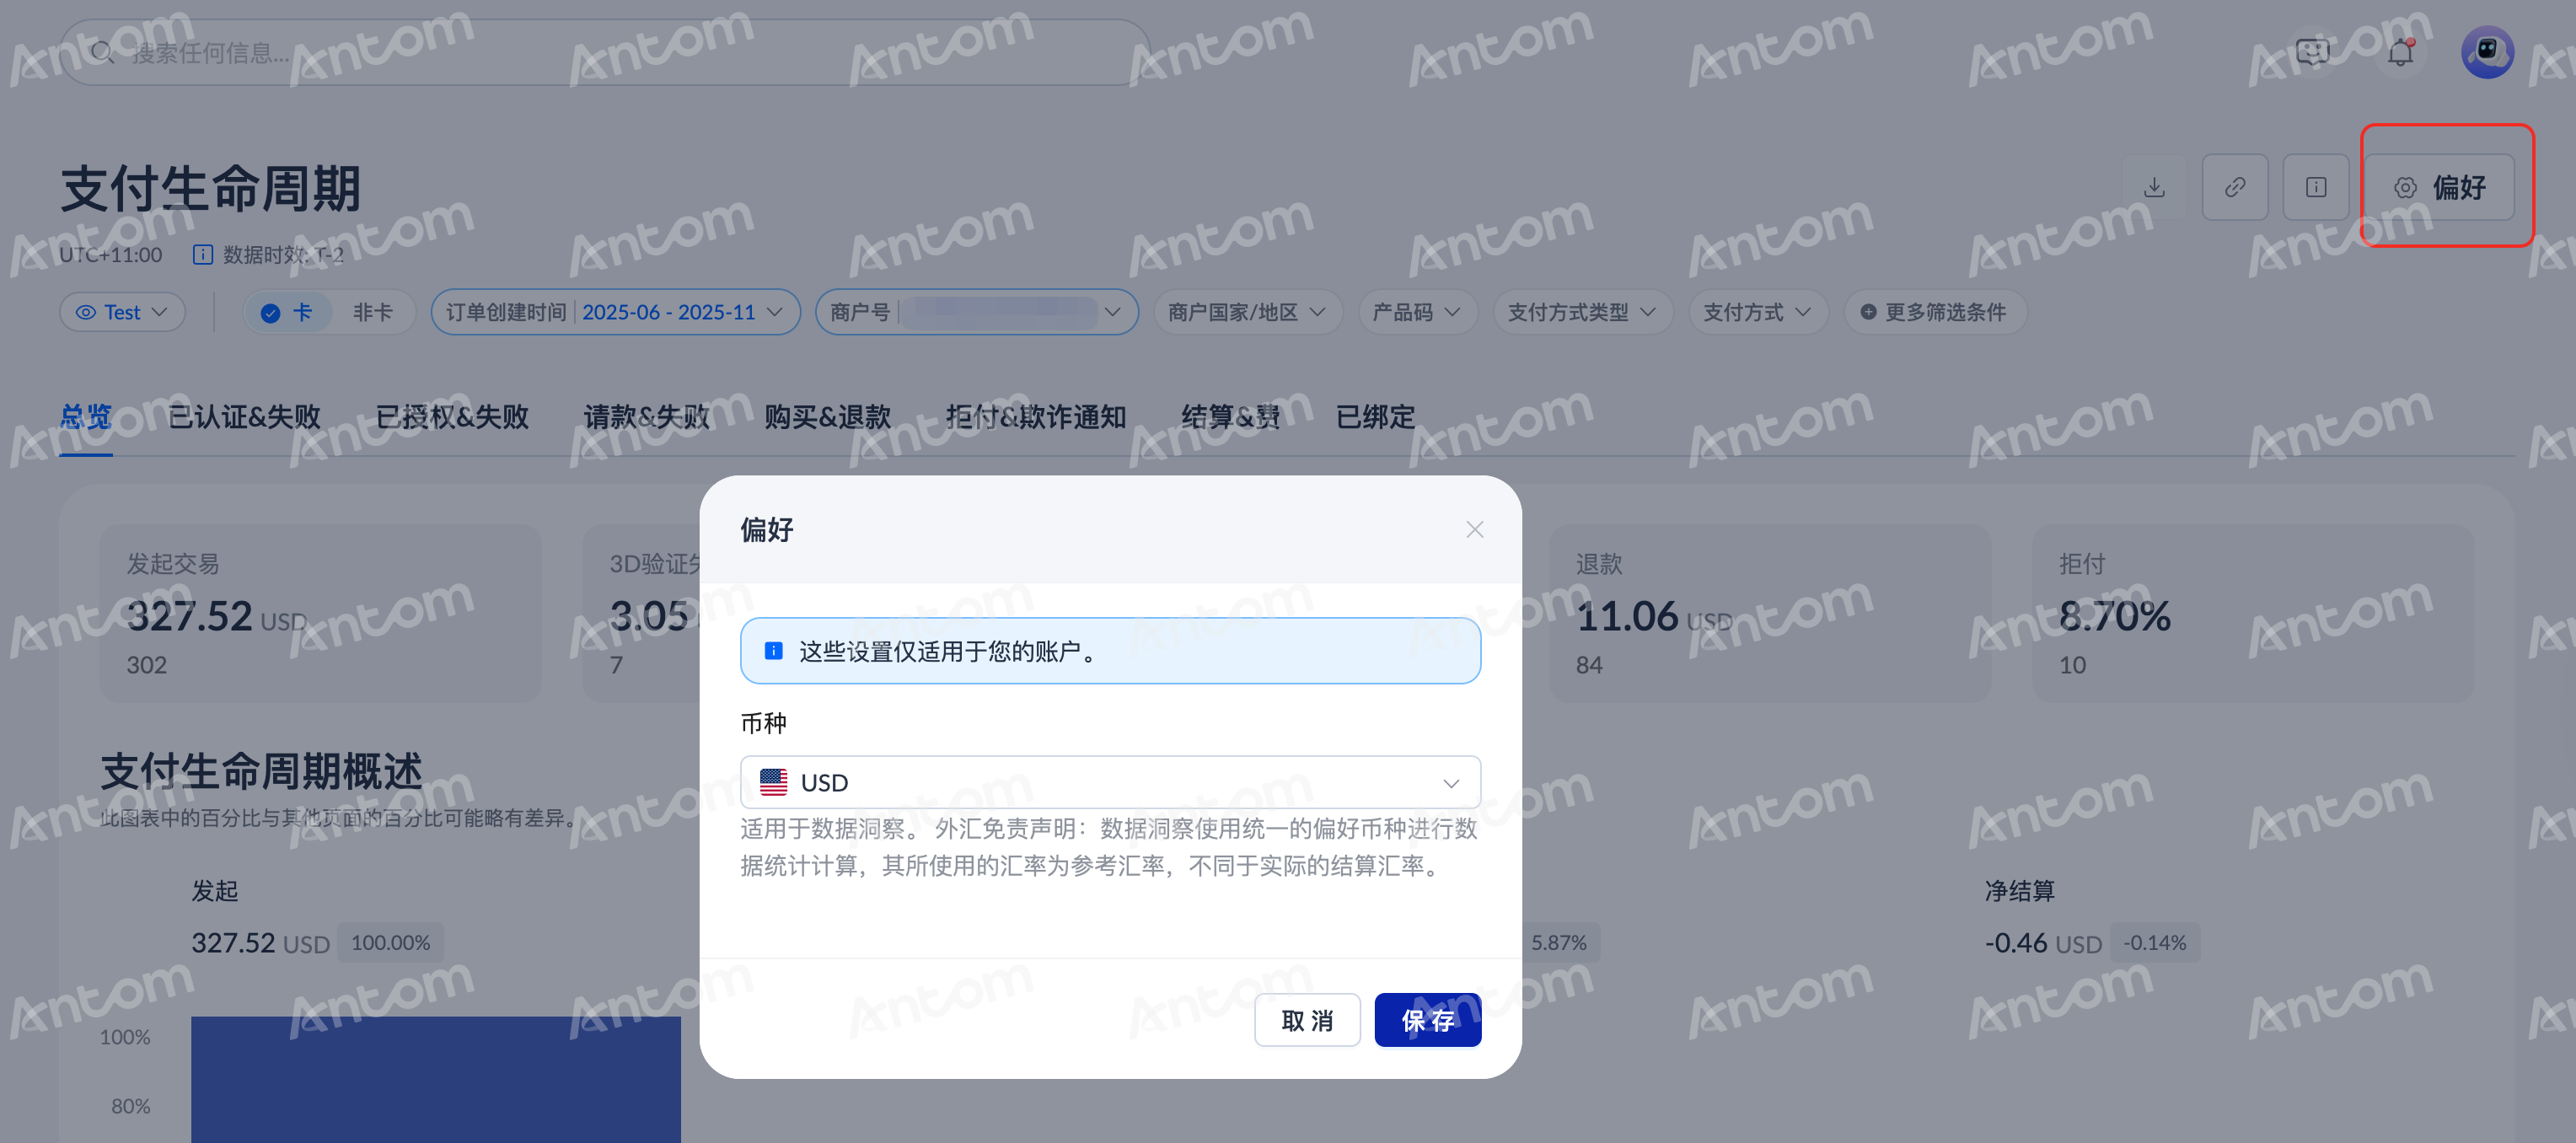Screen dimensions: 2576x1143
Task: Select the 卡 toggle option
Action: [x=288, y=312]
